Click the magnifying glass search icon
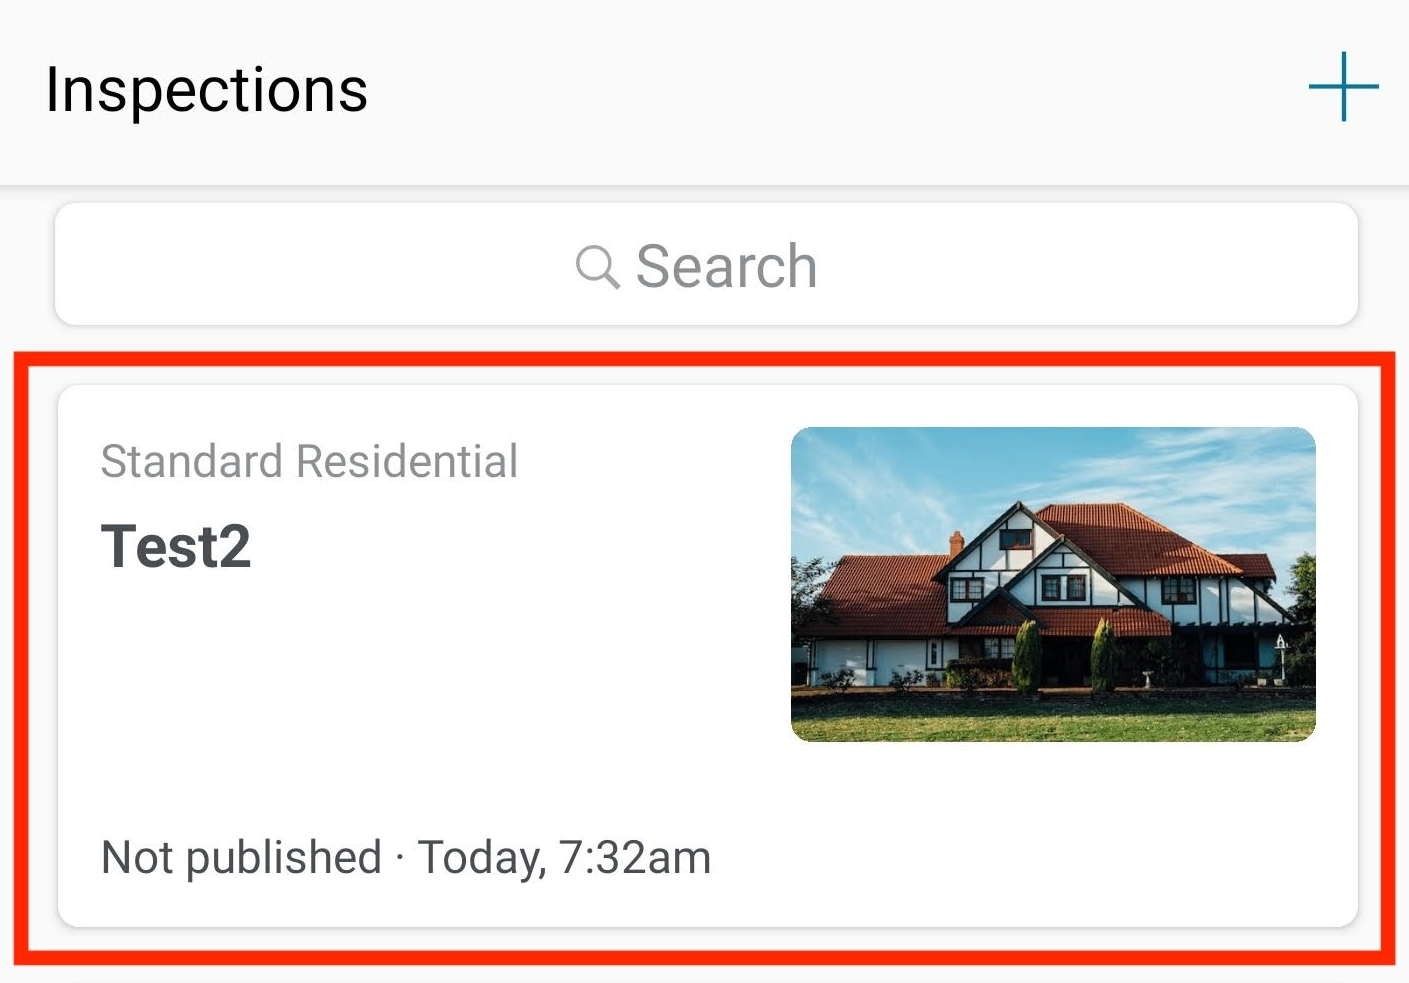This screenshot has height=983, width=1409. [597, 267]
